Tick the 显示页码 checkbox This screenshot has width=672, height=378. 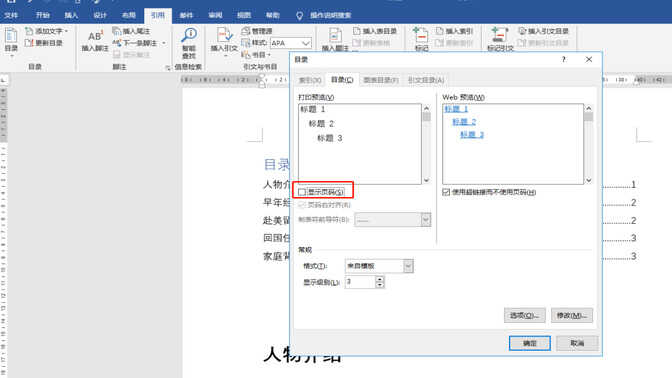302,192
